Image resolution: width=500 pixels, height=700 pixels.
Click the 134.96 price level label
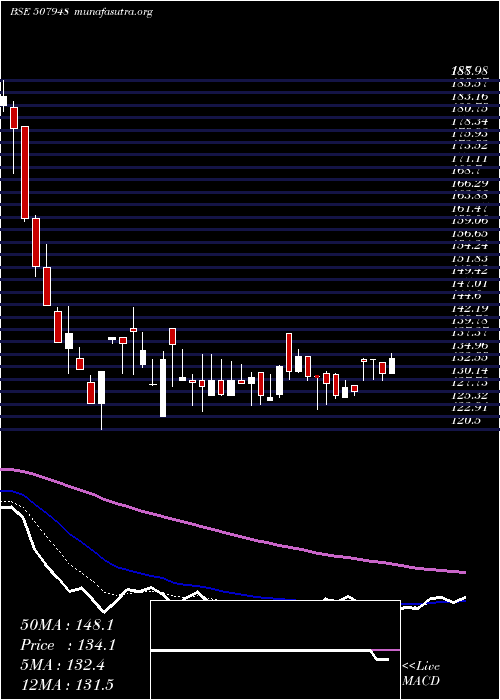(x=470, y=346)
